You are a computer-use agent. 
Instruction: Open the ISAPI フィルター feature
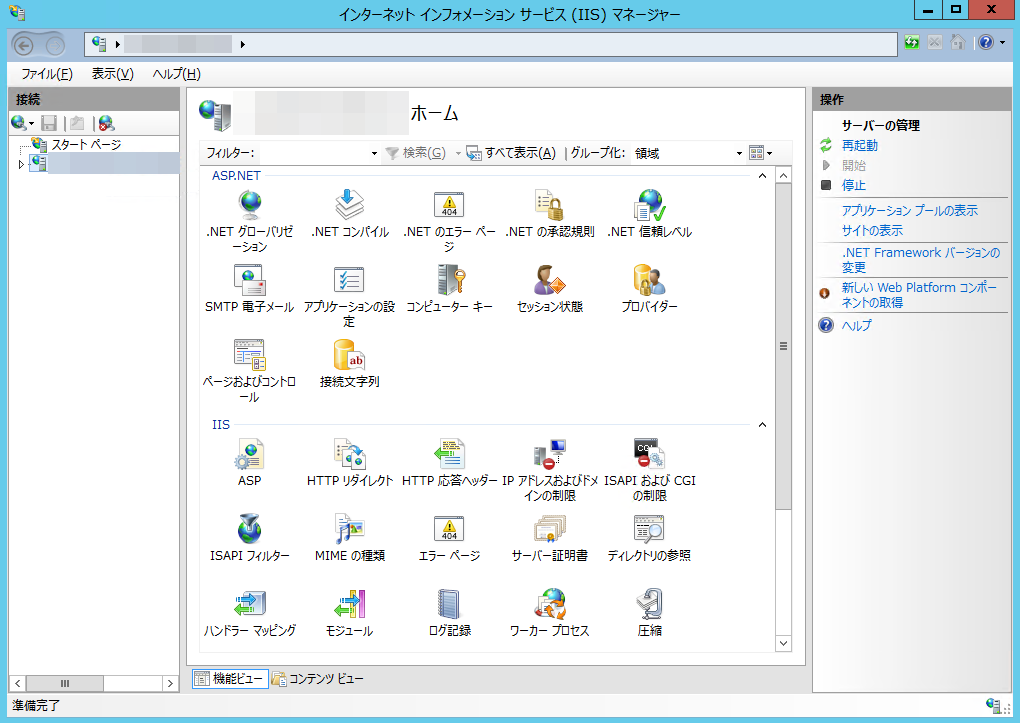249,530
